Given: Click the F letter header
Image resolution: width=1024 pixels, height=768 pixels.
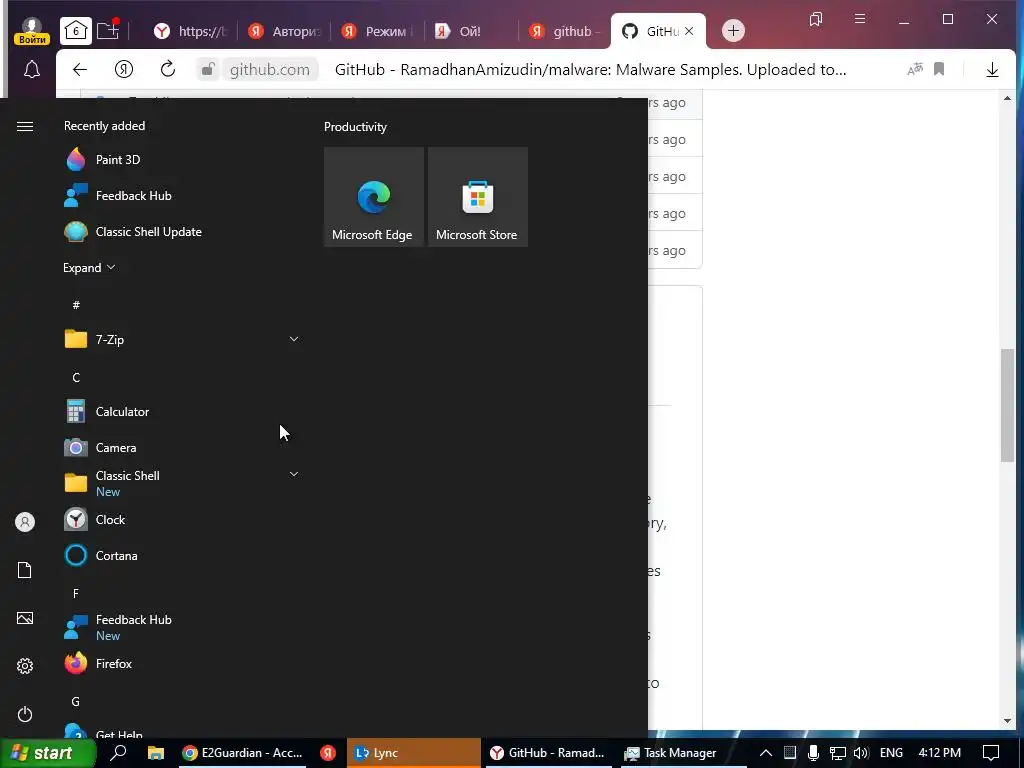Looking at the screenshot, I should coord(76,594).
